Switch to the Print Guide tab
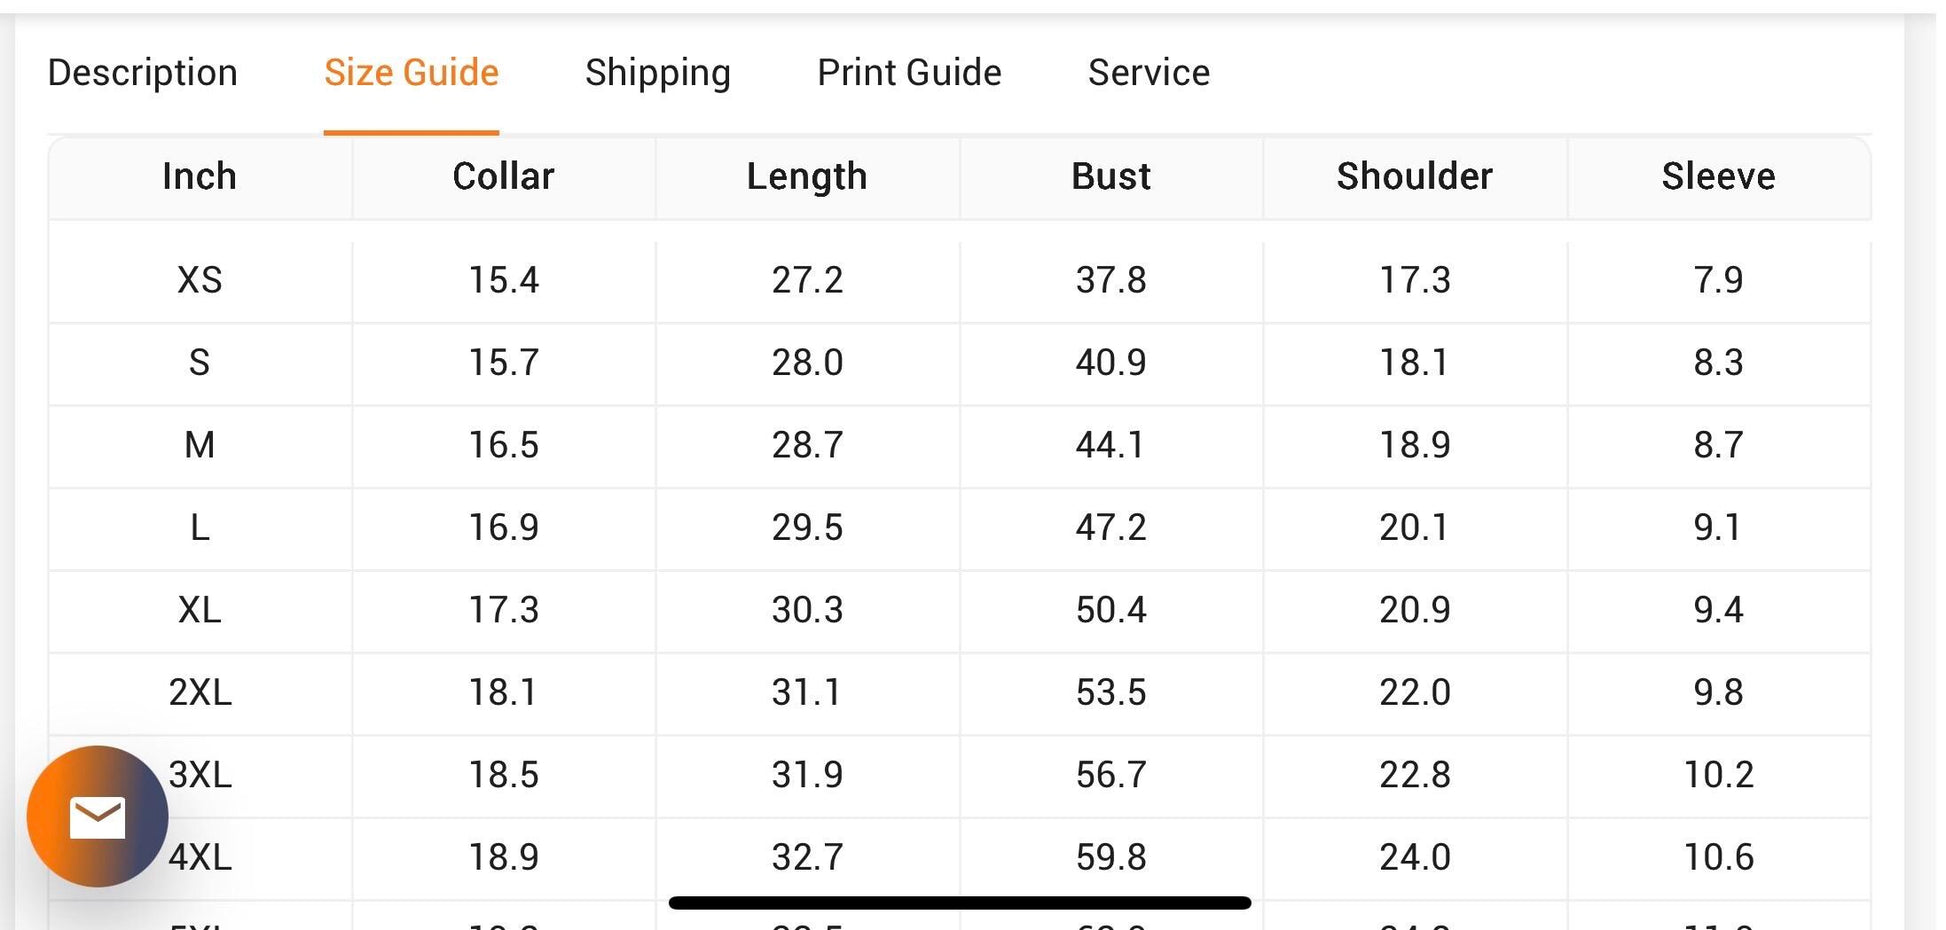 [909, 73]
